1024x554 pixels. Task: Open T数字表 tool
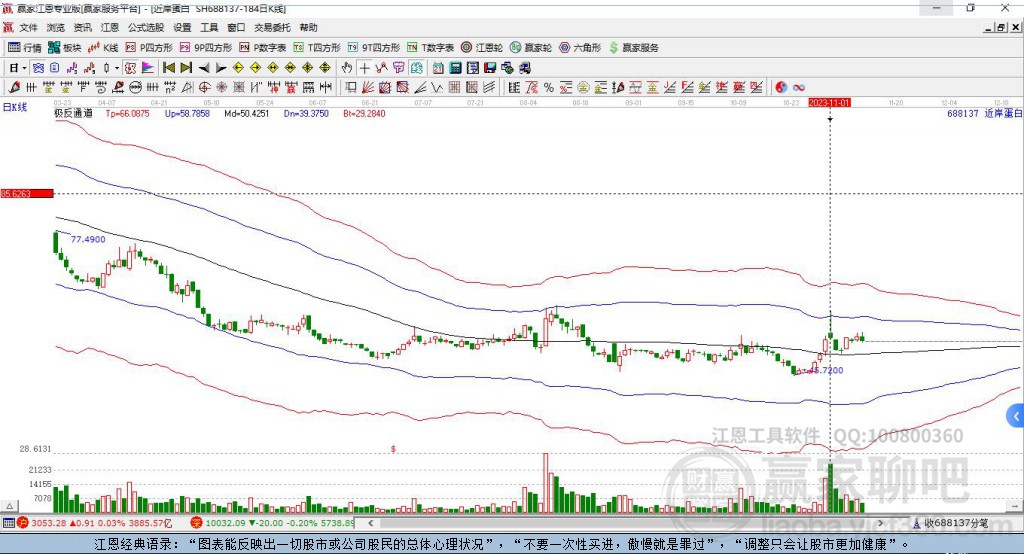click(x=430, y=48)
